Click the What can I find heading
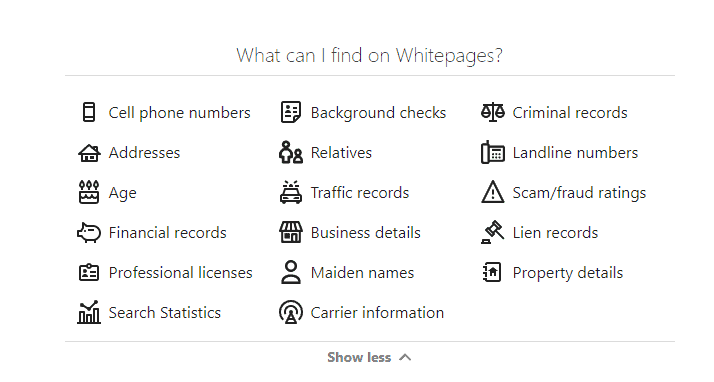Image resolution: width=714 pixels, height=382 pixels. pos(370,56)
